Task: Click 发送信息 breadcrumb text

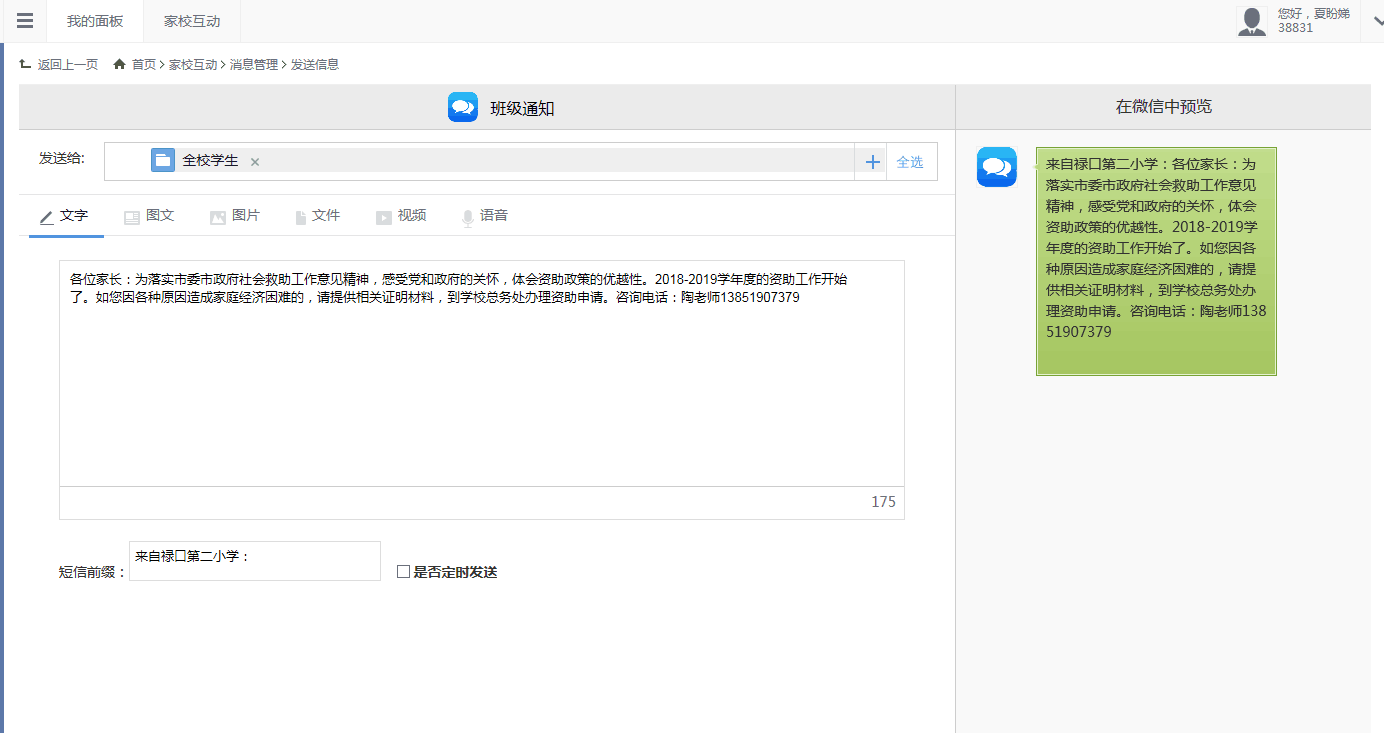Action: coord(315,64)
